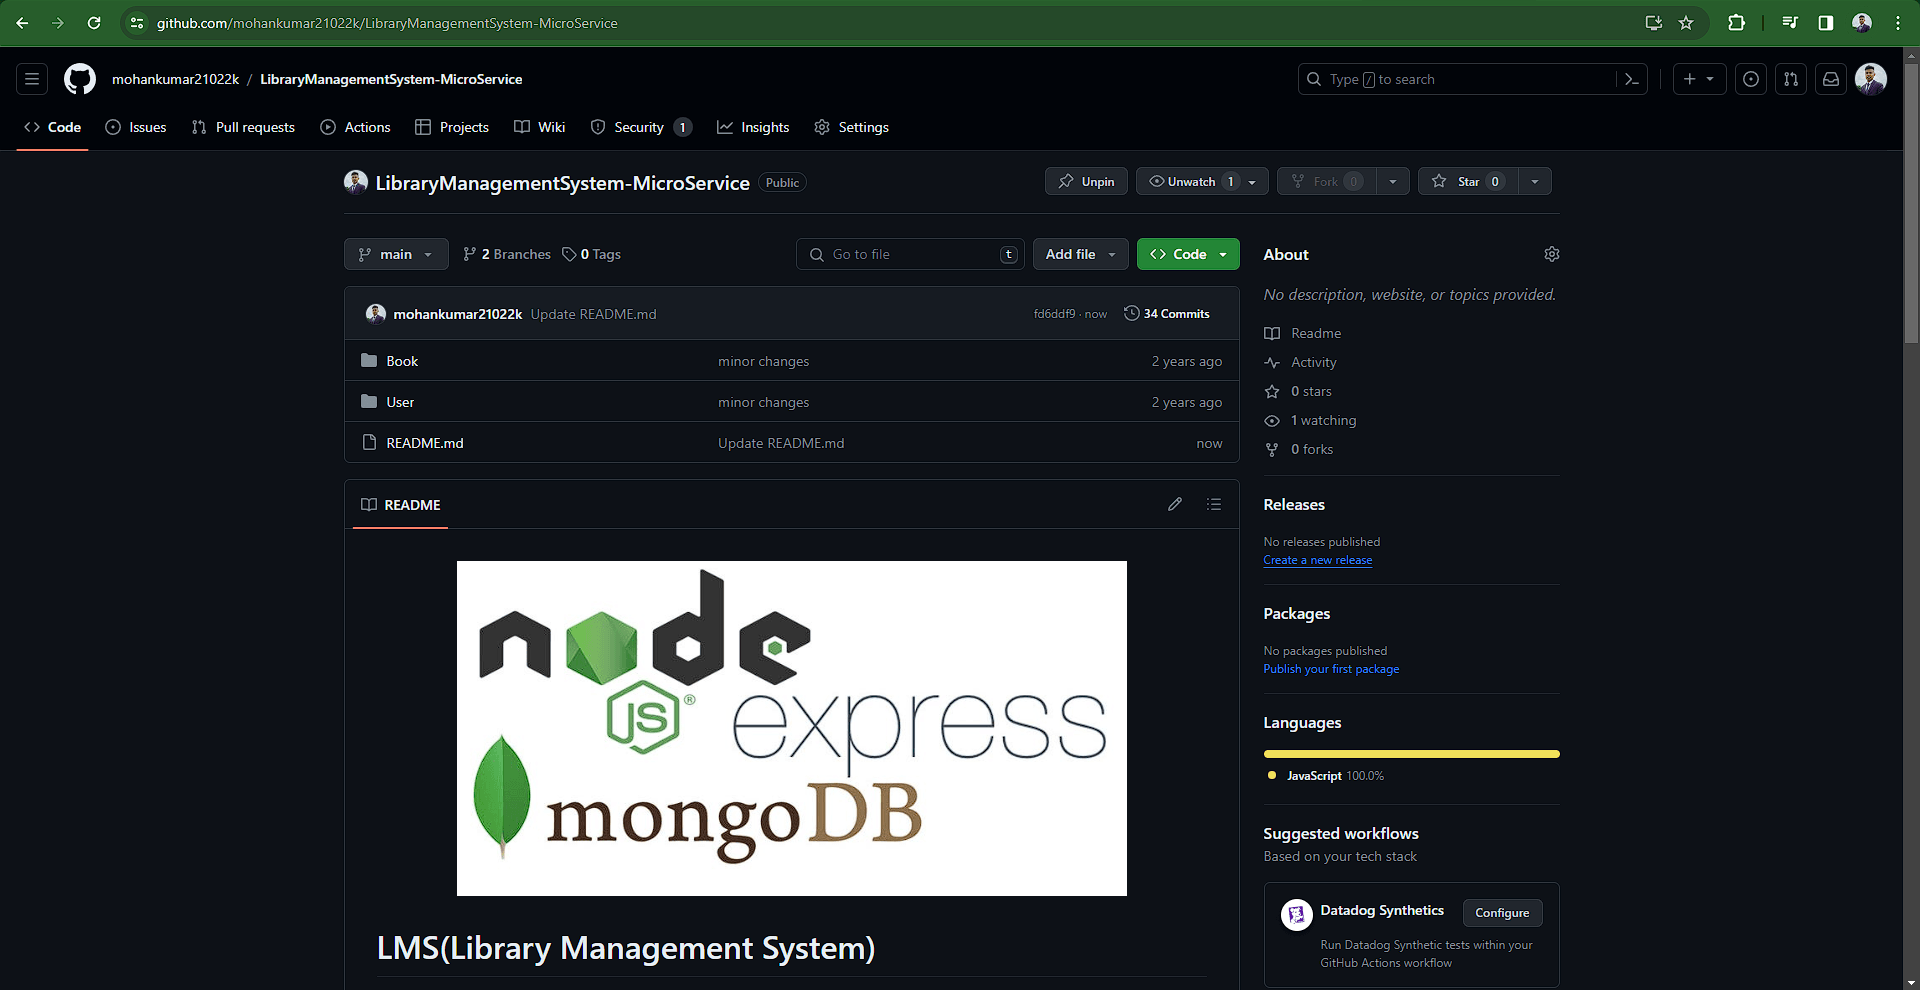
Task: Click the yellow JavaScript language dot
Action: (1271, 775)
